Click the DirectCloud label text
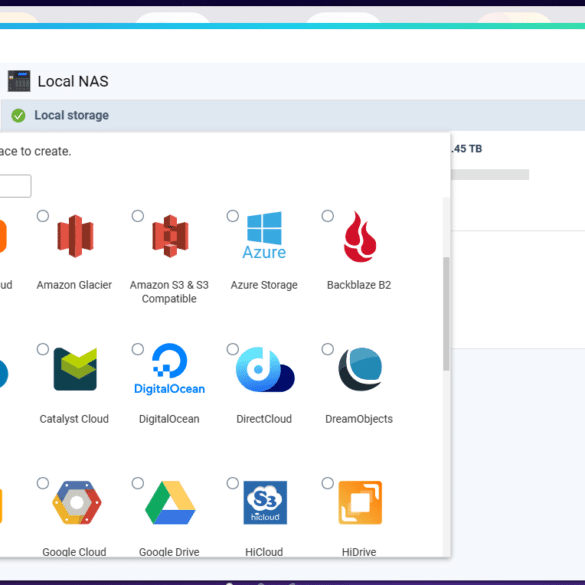The height and width of the screenshot is (585, 585). [264, 419]
